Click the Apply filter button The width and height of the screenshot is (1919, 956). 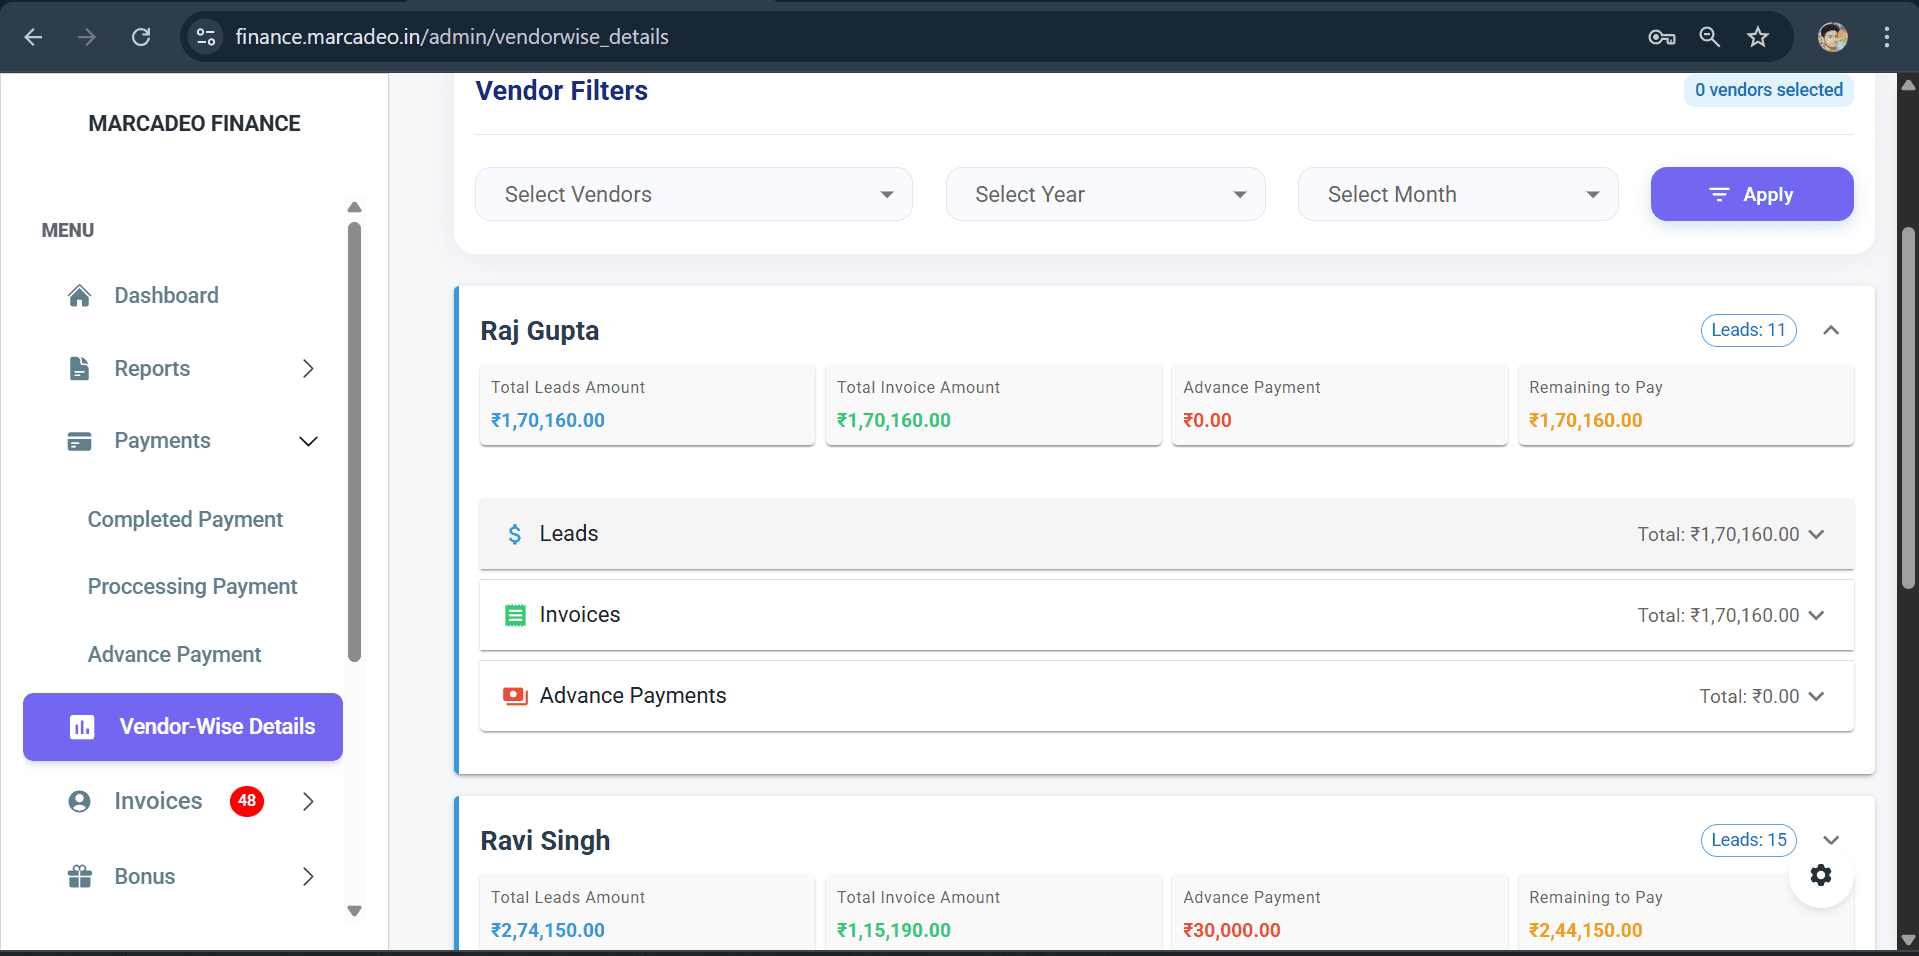coord(1751,194)
